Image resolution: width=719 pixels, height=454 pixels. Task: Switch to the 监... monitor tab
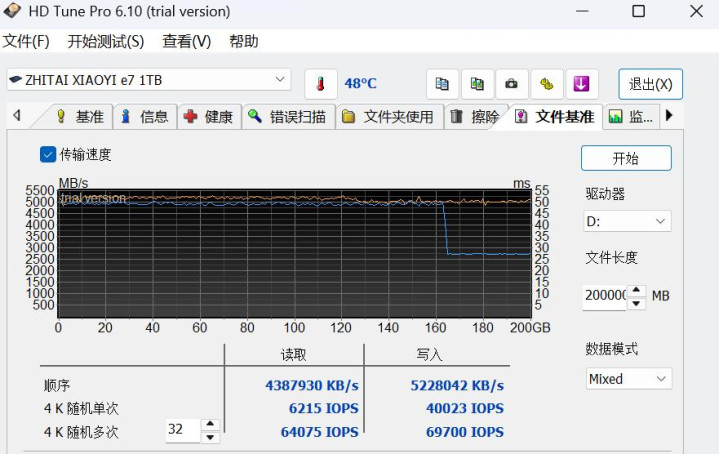(631, 116)
